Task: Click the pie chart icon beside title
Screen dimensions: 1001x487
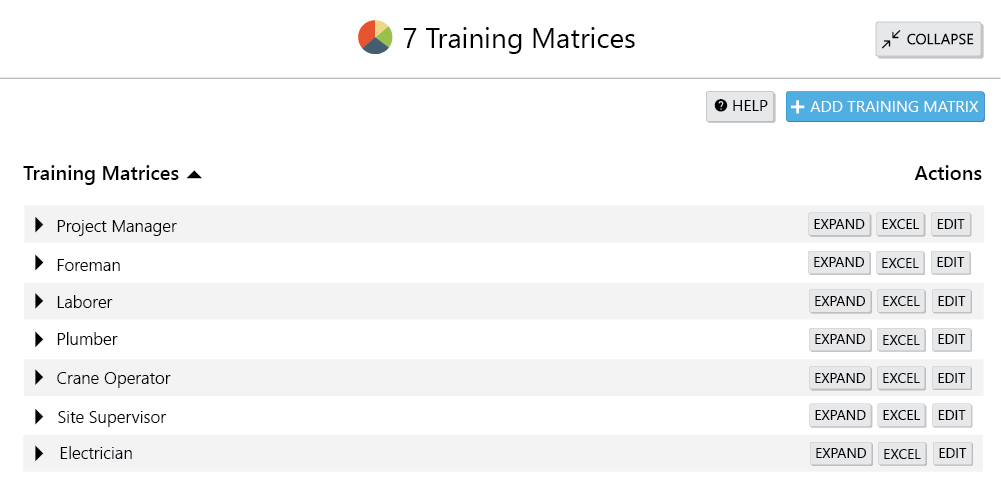Action: coord(375,38)
